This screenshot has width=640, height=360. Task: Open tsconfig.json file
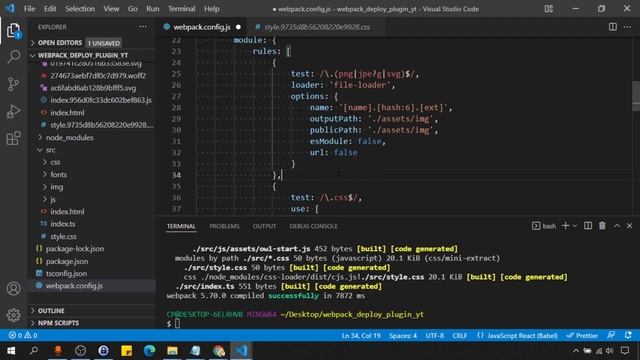[x=66, y=273]
